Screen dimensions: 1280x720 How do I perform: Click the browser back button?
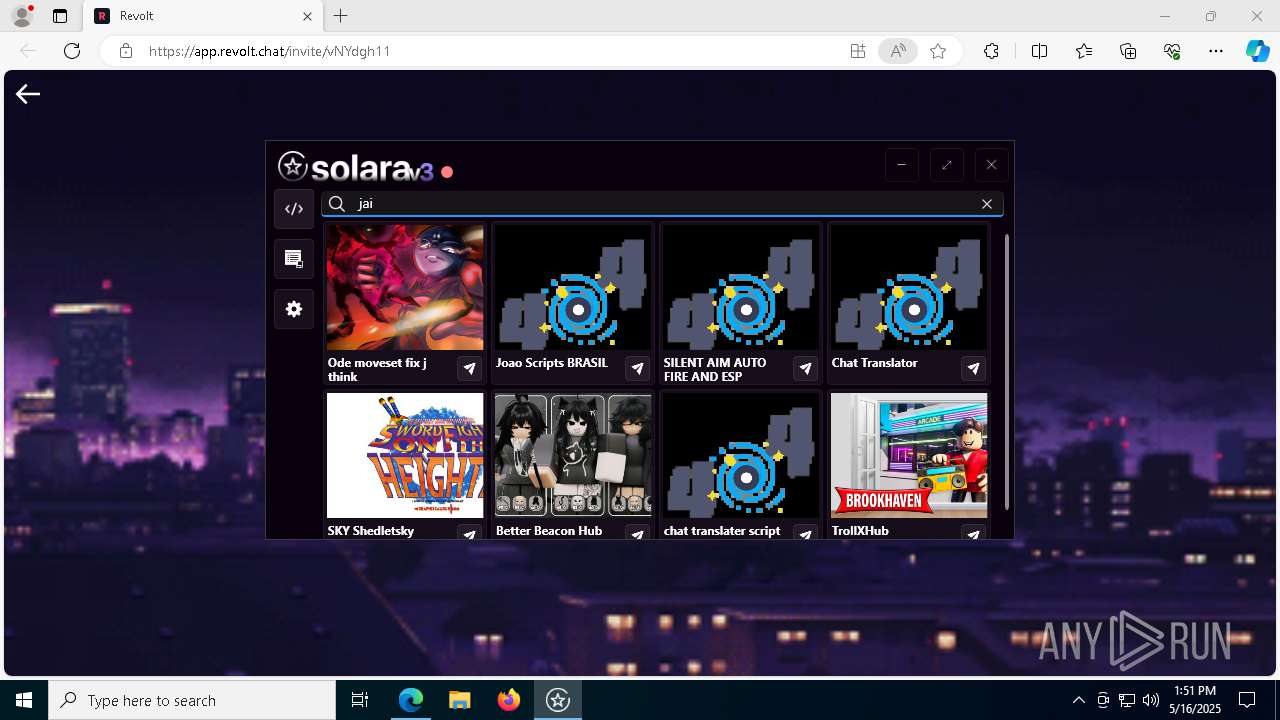point(28,51)
